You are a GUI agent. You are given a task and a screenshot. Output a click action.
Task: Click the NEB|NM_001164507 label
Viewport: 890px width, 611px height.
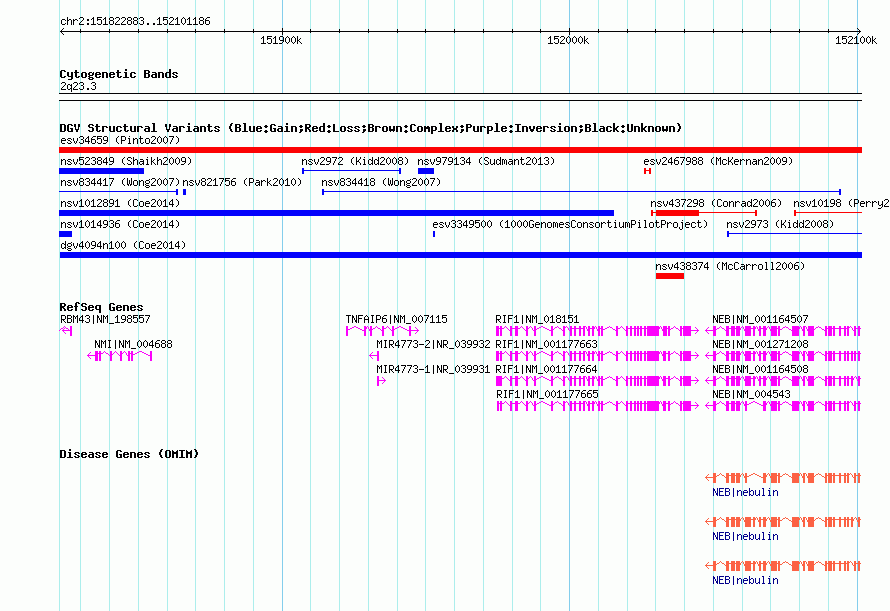pos(760,319)
